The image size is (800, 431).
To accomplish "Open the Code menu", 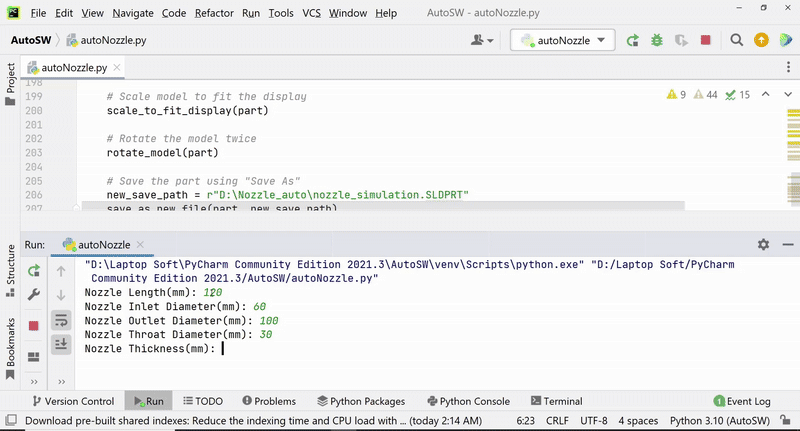I will click(x=173, y=13).
